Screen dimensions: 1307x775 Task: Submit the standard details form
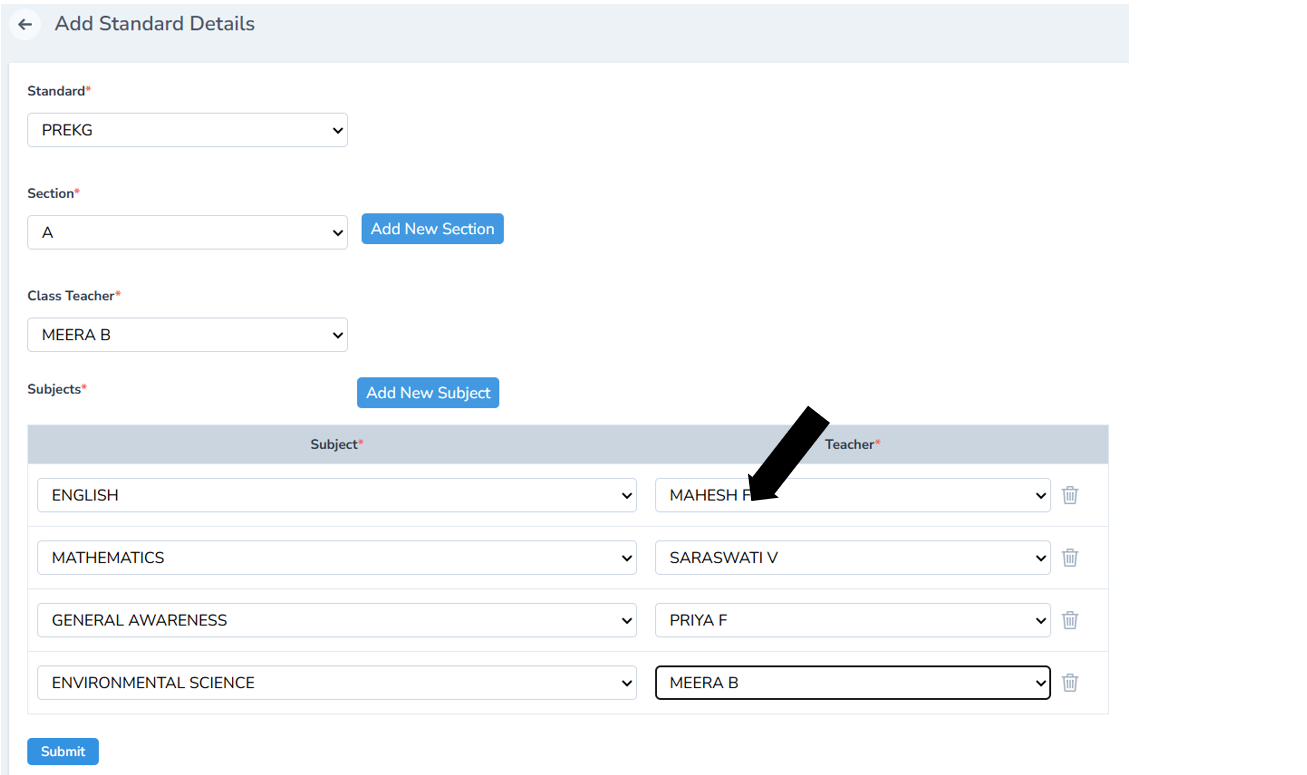tap(63, 751)
